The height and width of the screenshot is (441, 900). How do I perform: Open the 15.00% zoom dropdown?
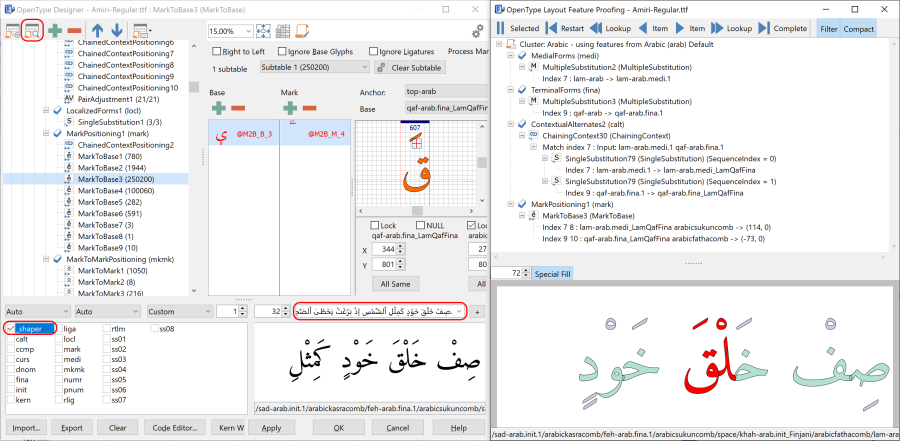248,31
